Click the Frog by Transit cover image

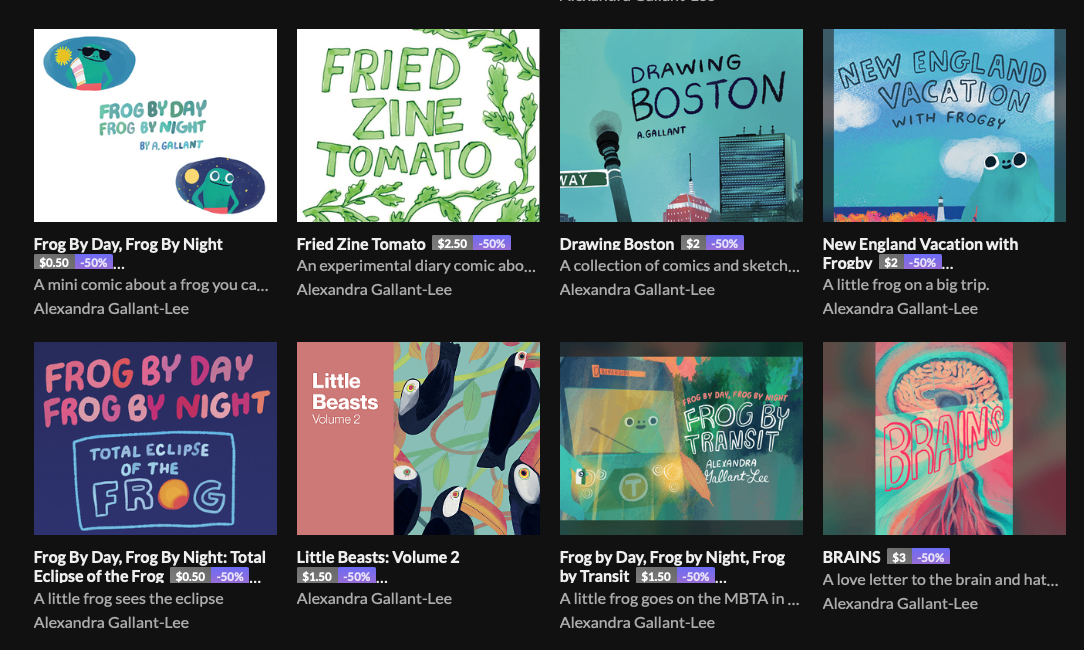pyautogui.click(x=681, y=438)
